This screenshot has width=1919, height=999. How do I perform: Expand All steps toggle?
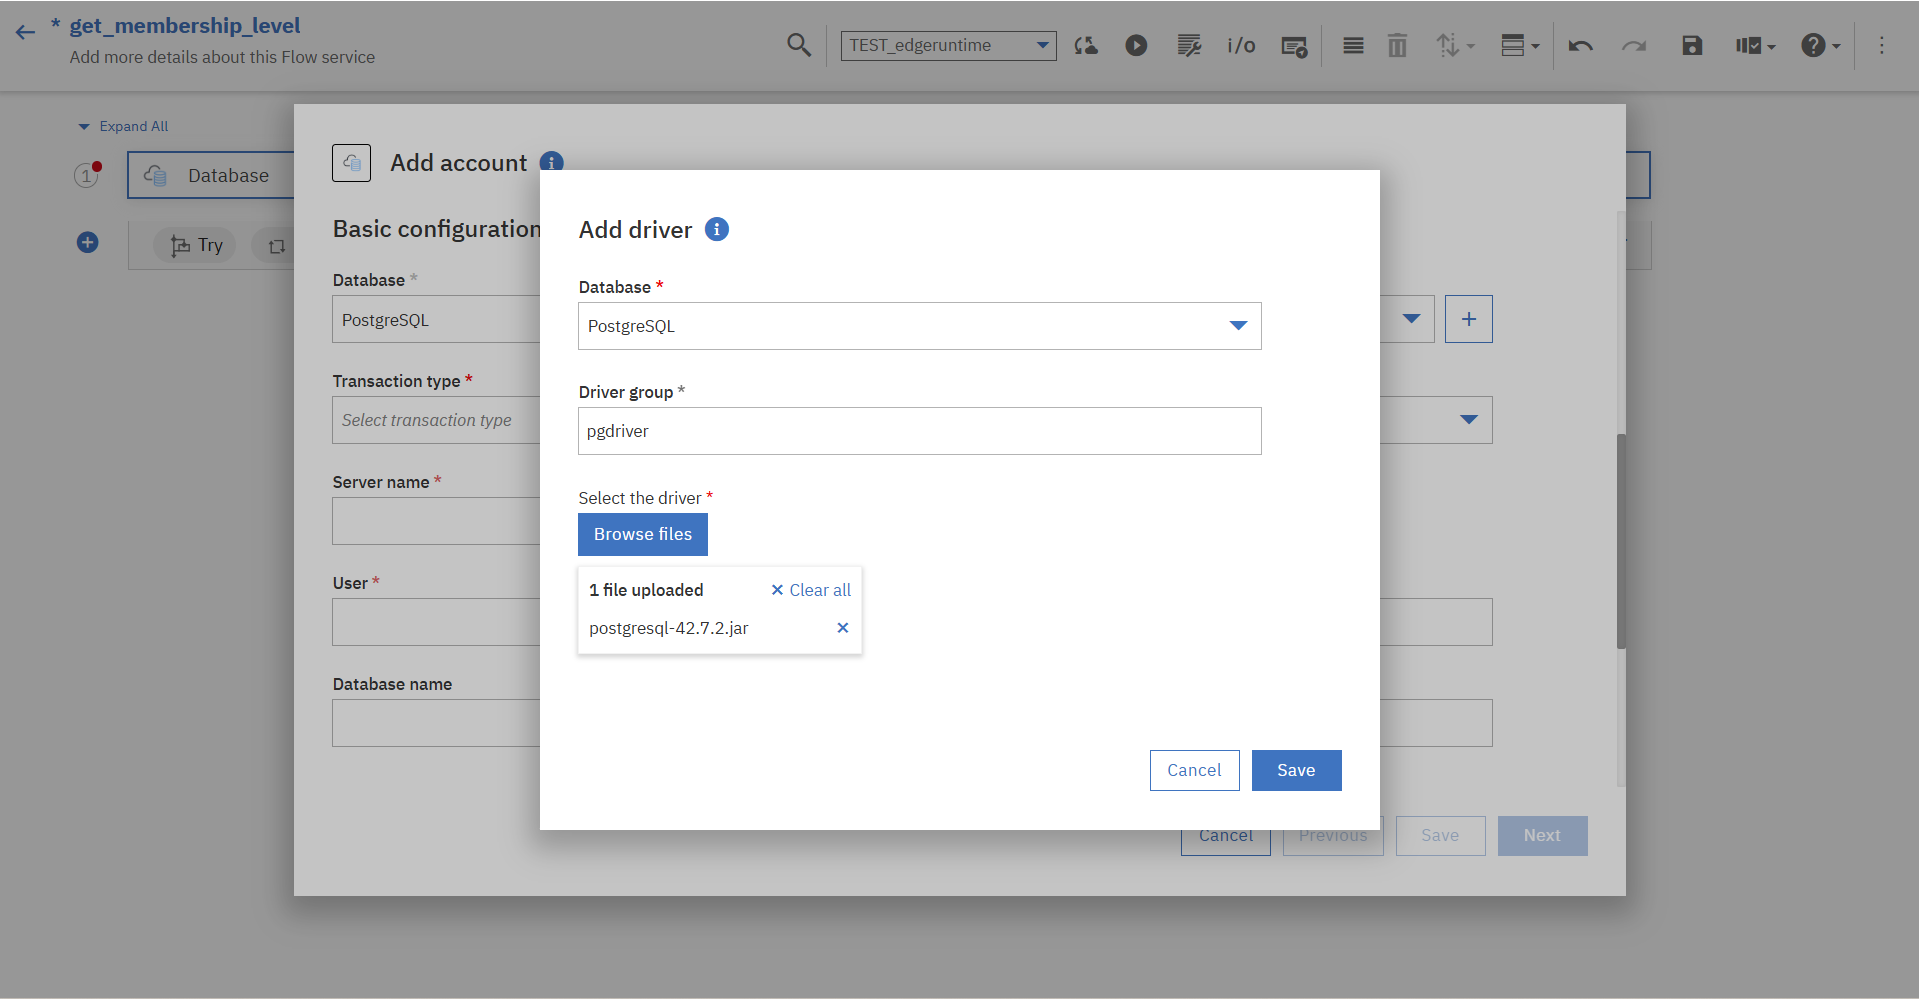pos(123,126)
